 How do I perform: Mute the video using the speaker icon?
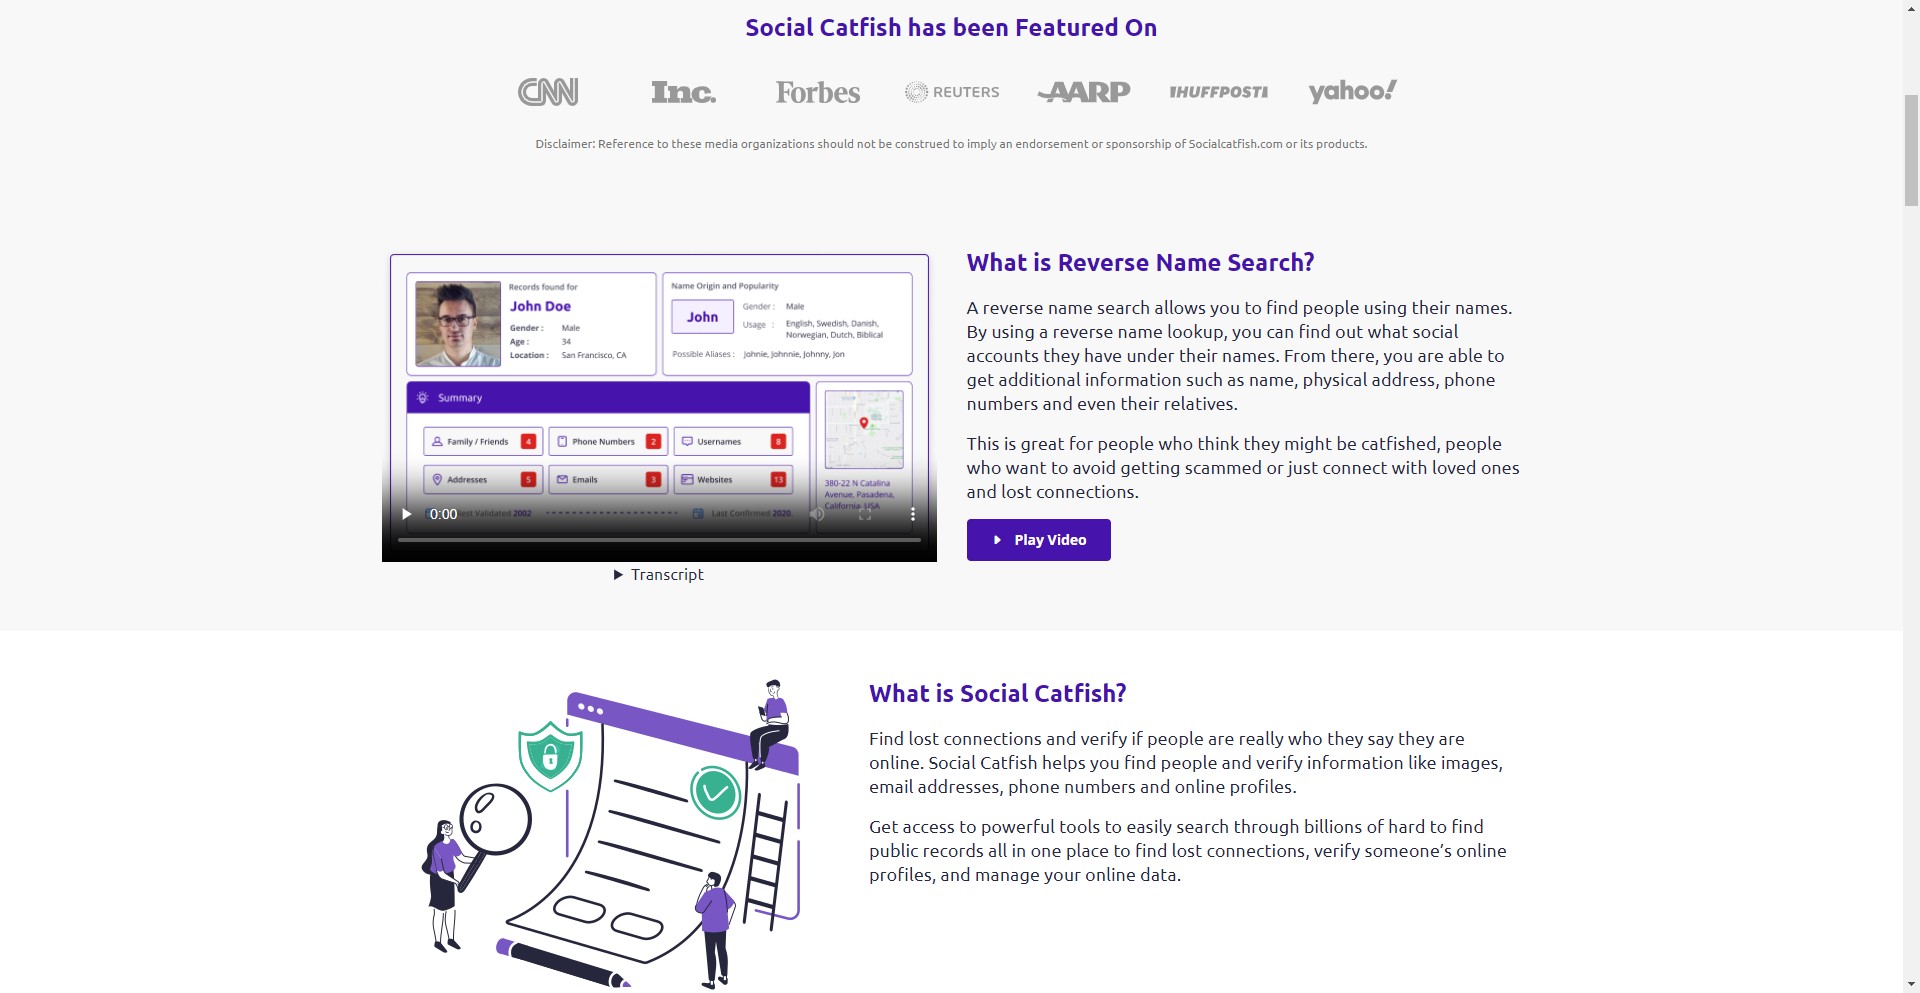817,514
